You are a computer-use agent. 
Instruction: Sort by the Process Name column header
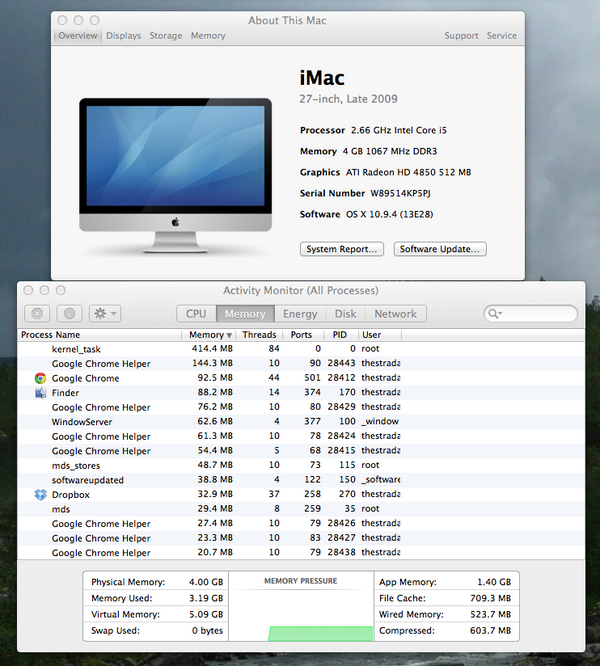100,335
